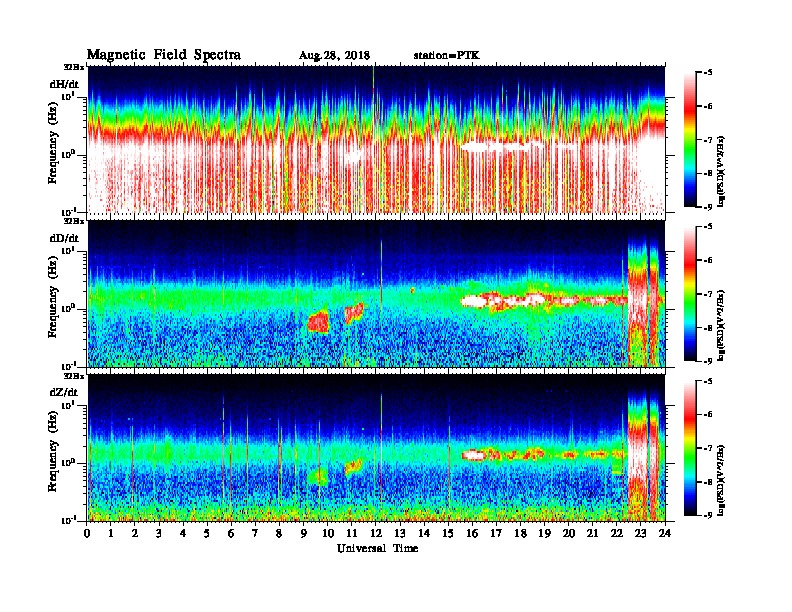Click the hour 20 tick label

[569, 534]
